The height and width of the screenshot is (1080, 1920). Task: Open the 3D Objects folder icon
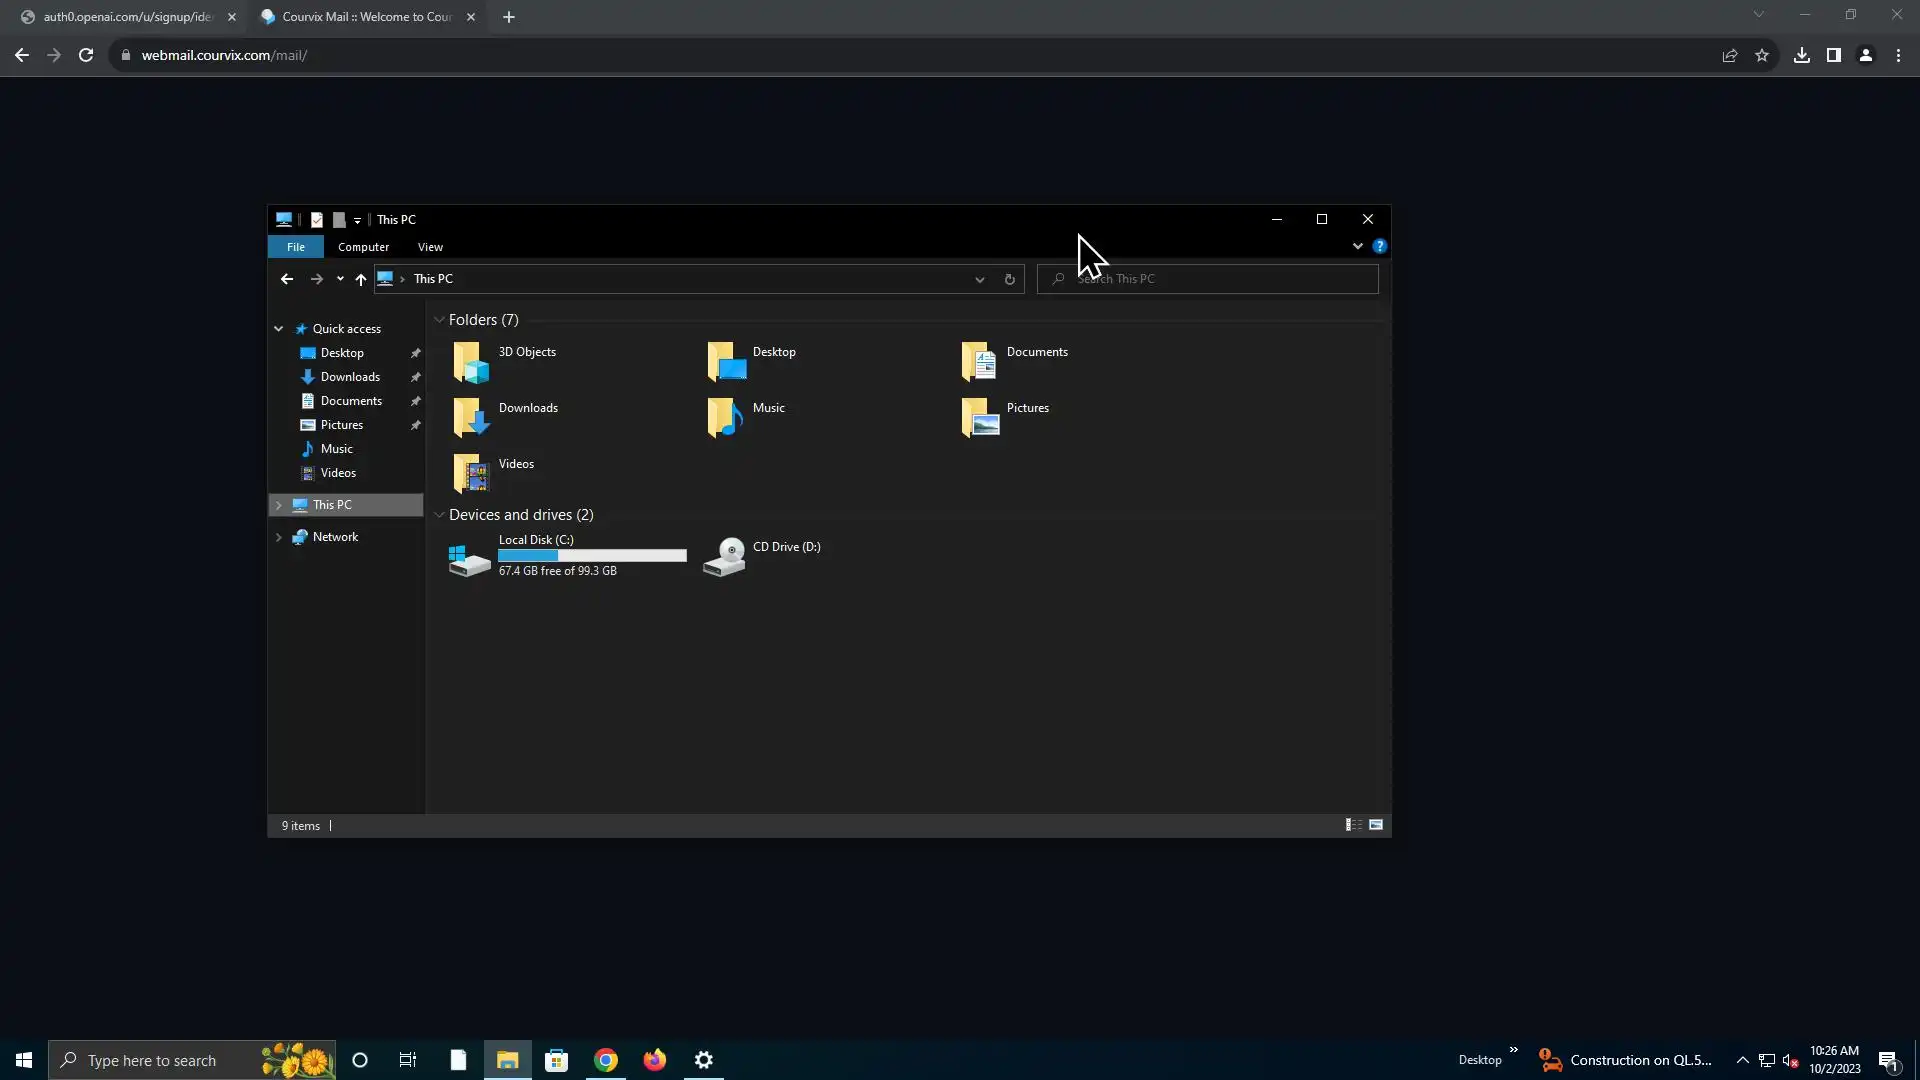point(471,362)
